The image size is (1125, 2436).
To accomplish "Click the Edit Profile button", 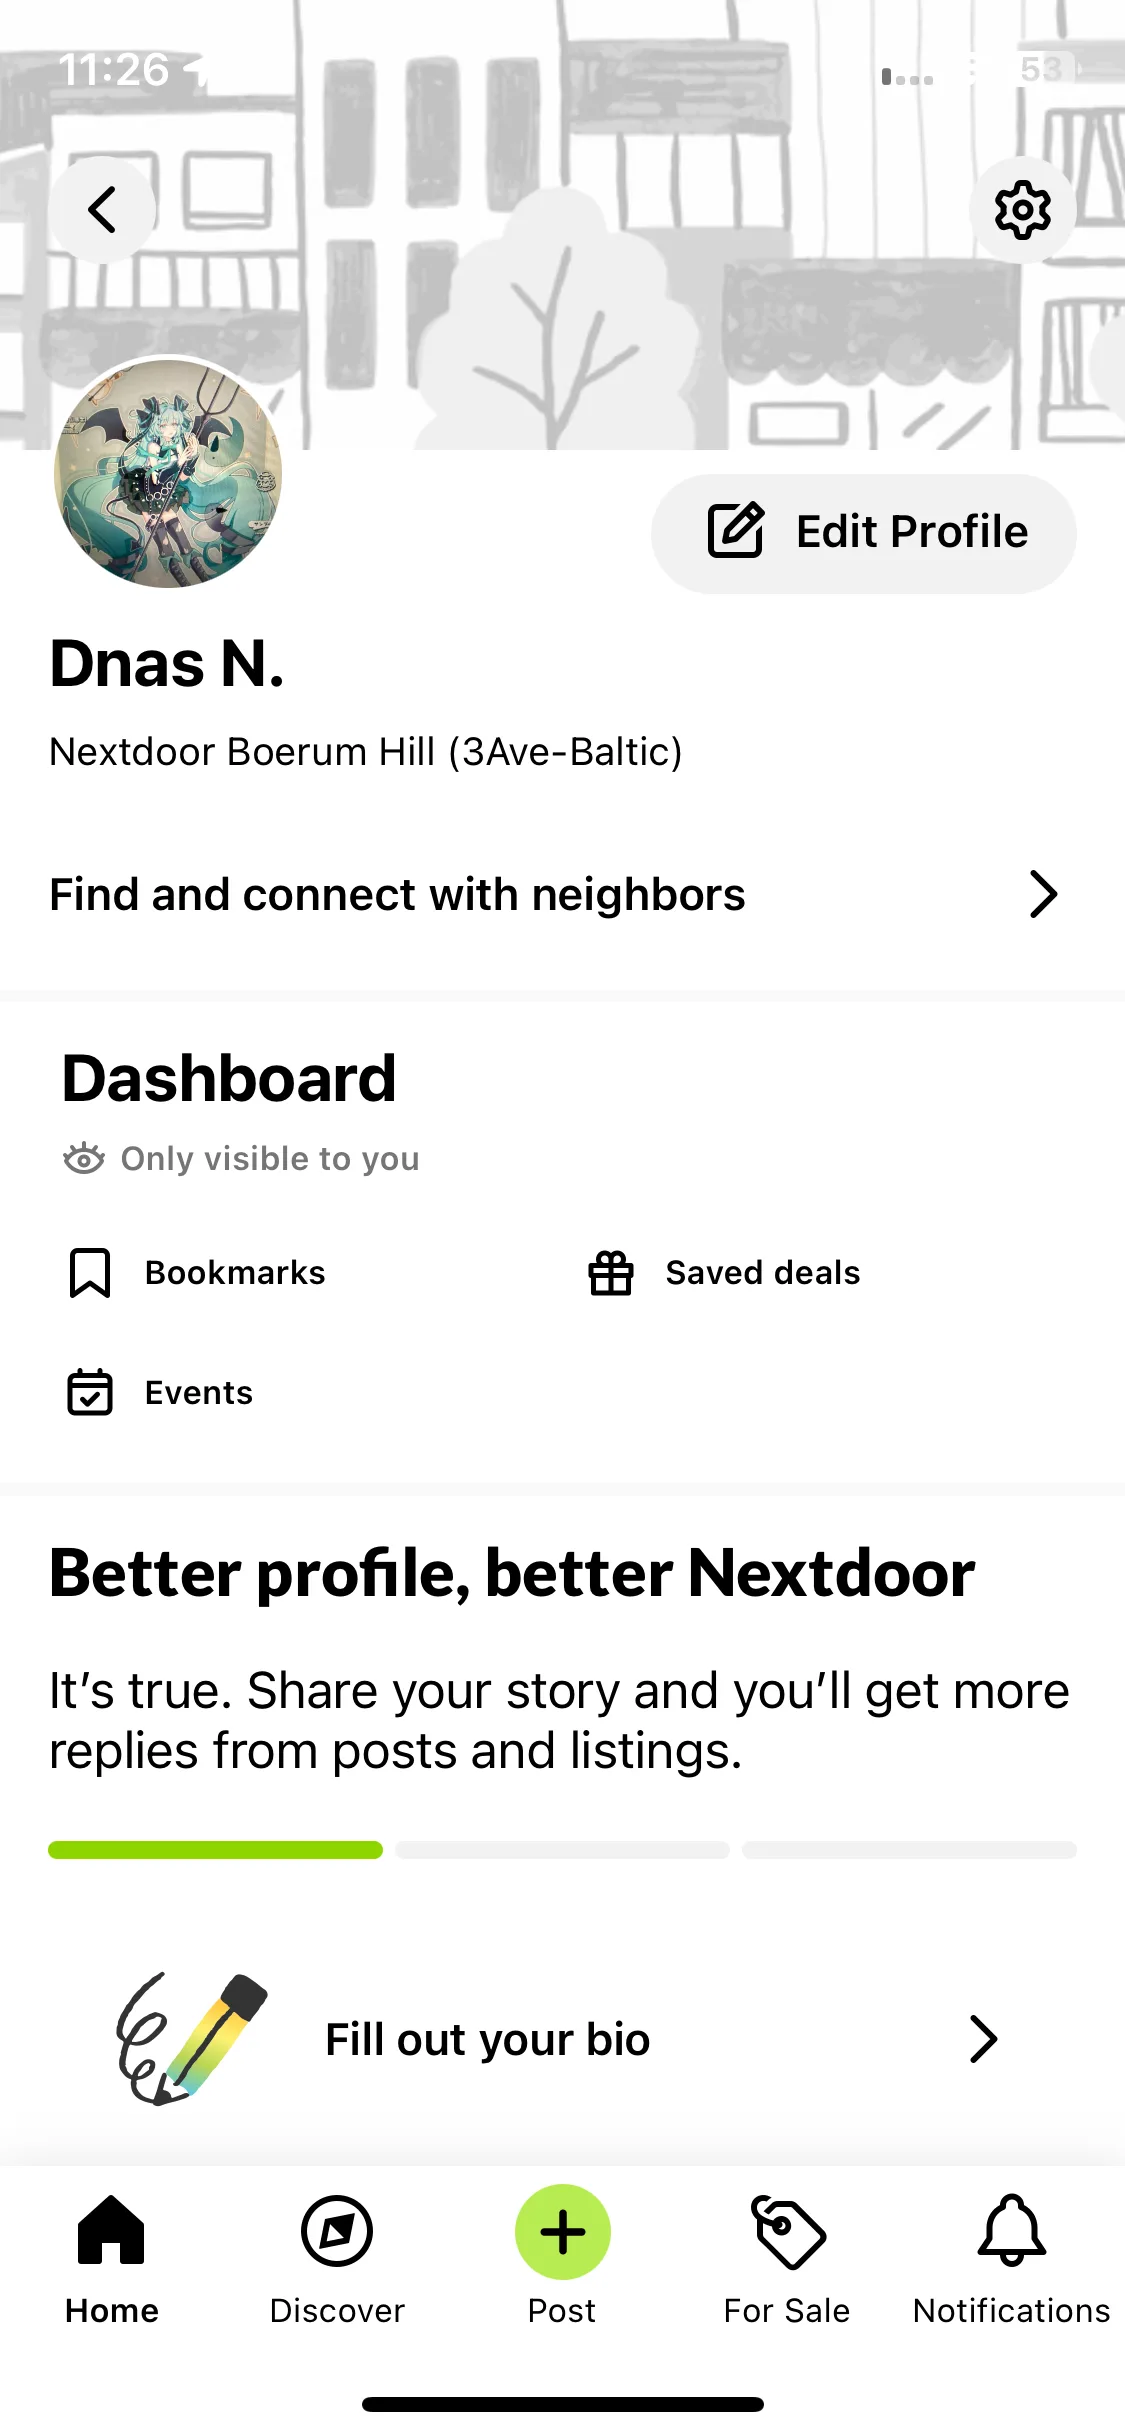I will 864,533.
